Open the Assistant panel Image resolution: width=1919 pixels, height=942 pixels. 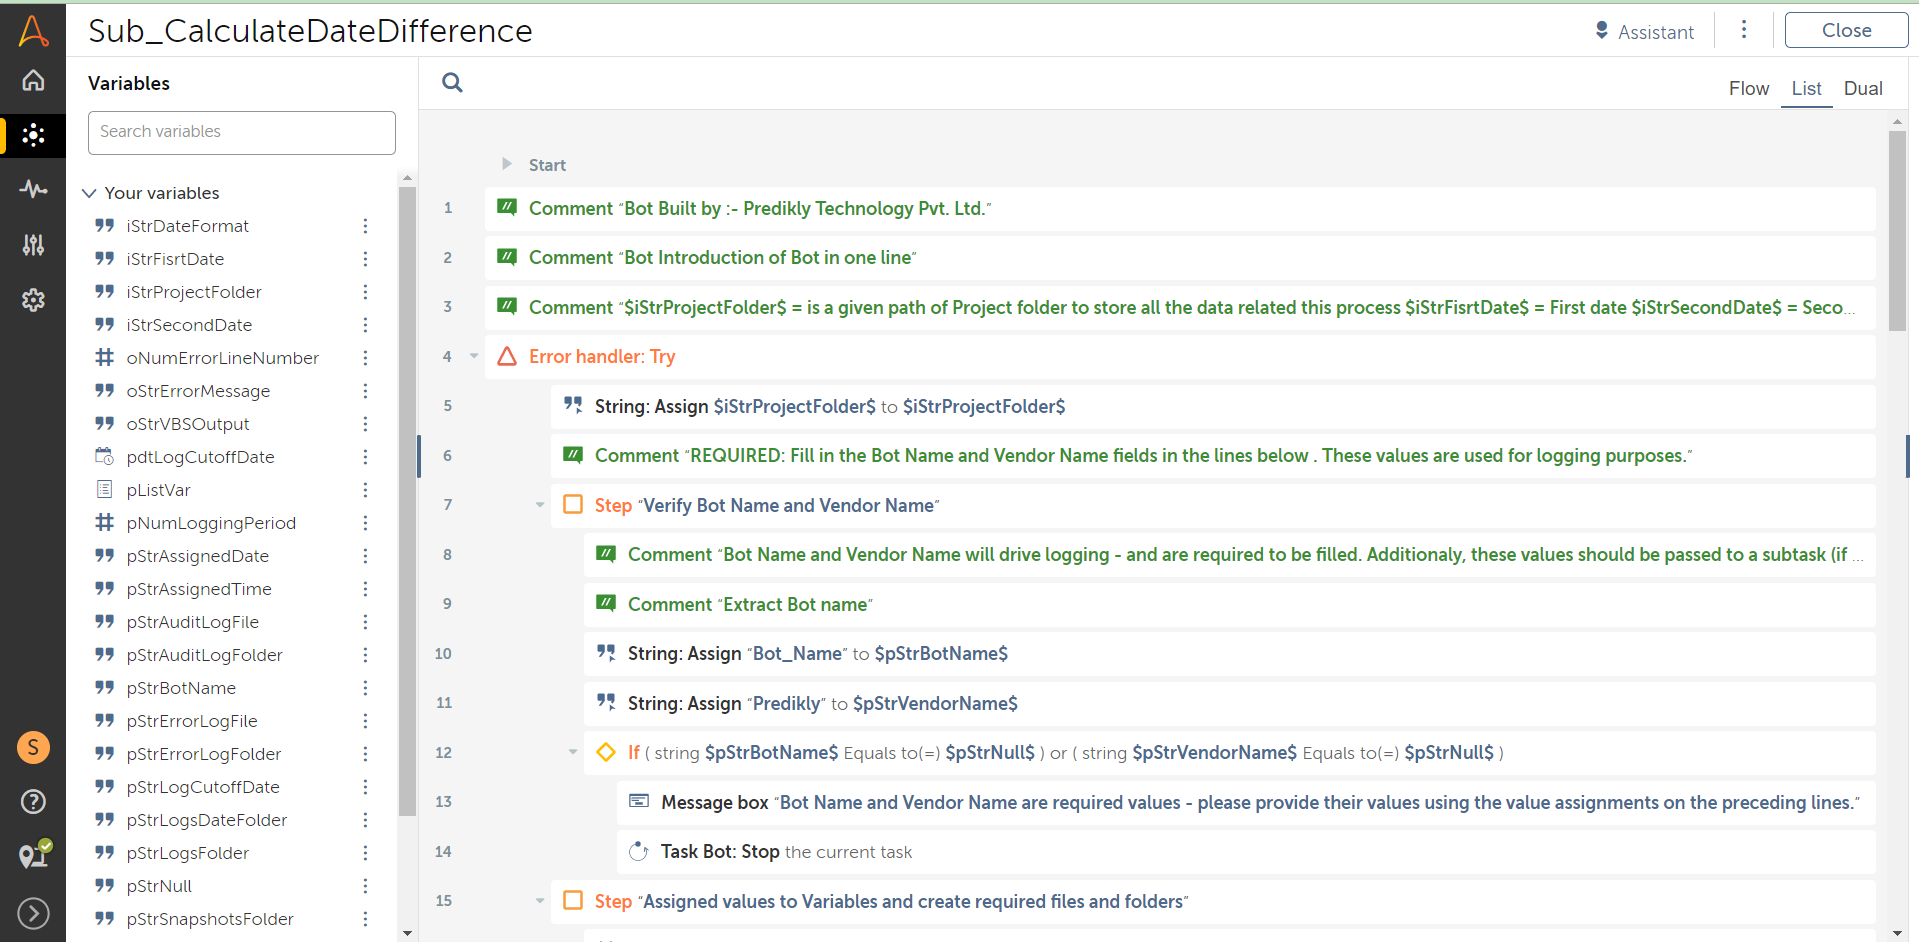pyautogui.click(x=1645, y=32)
